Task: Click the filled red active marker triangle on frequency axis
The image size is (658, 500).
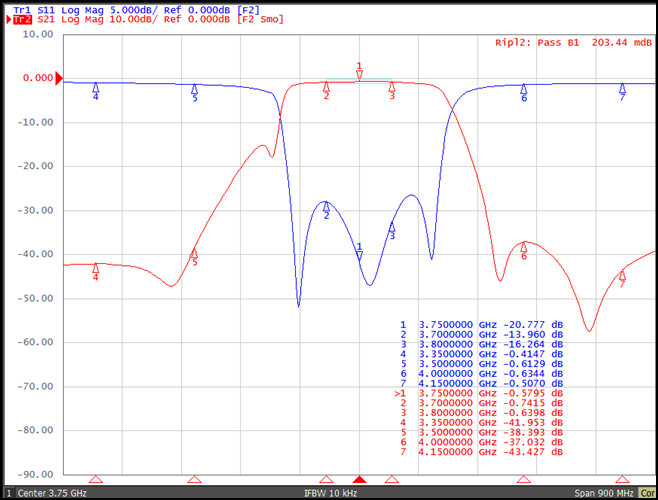Action: [x=359, y=479]
